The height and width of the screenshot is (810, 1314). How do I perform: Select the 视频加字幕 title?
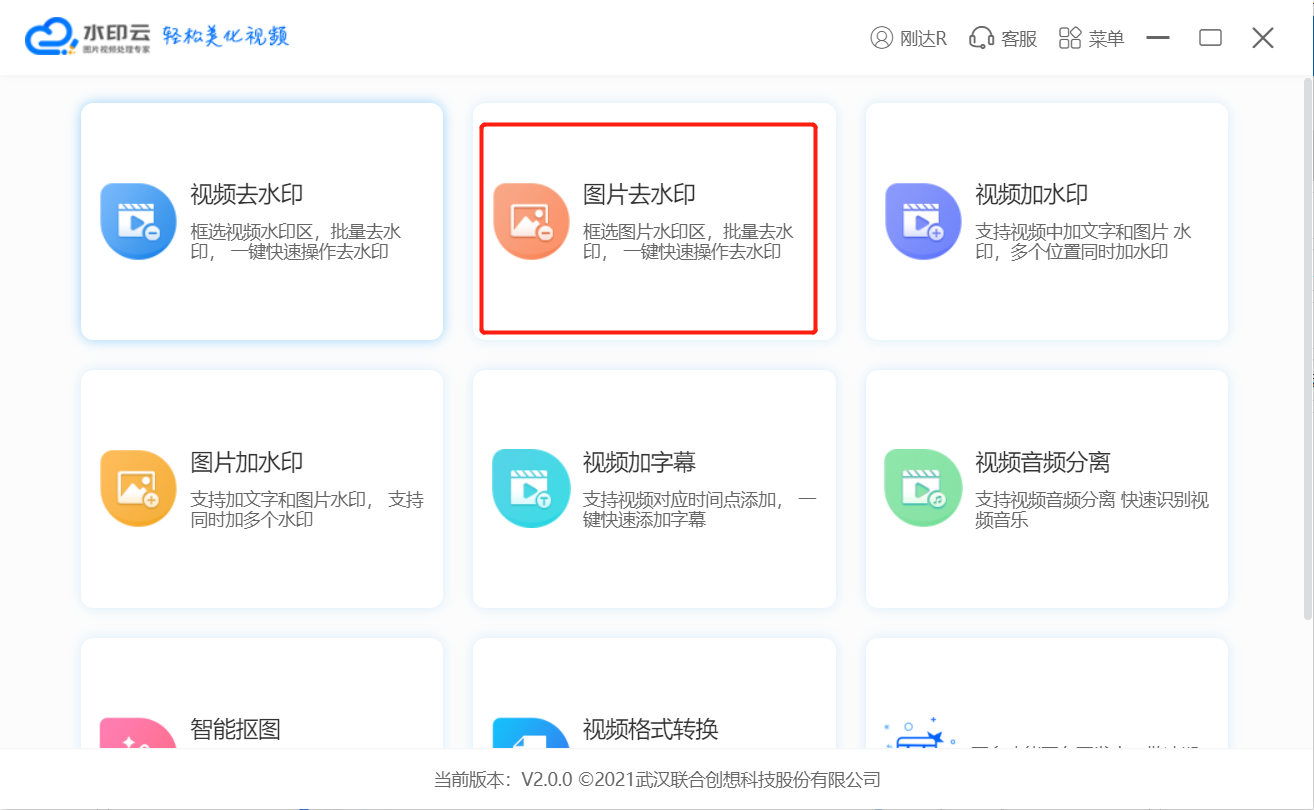point(639,463)
